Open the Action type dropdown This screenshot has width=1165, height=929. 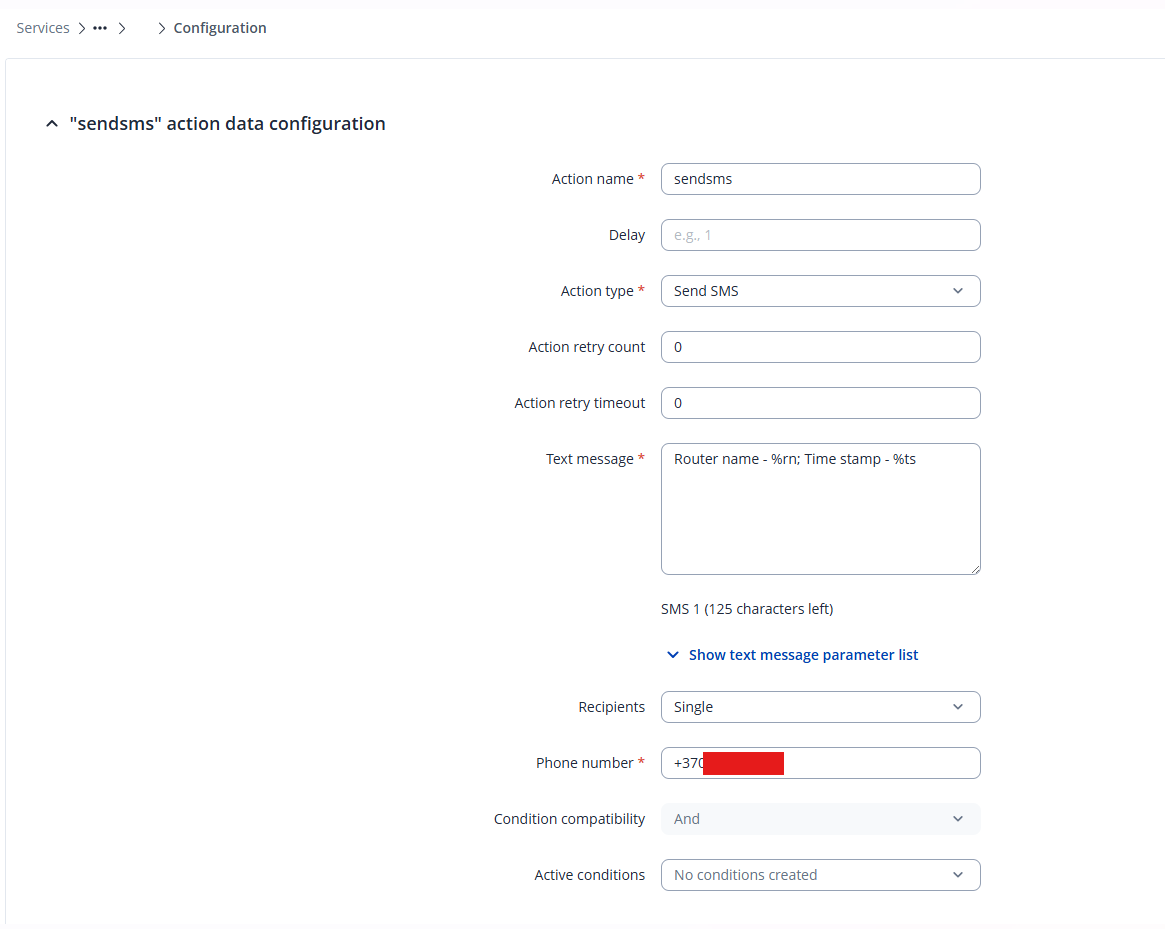(820, 291)
